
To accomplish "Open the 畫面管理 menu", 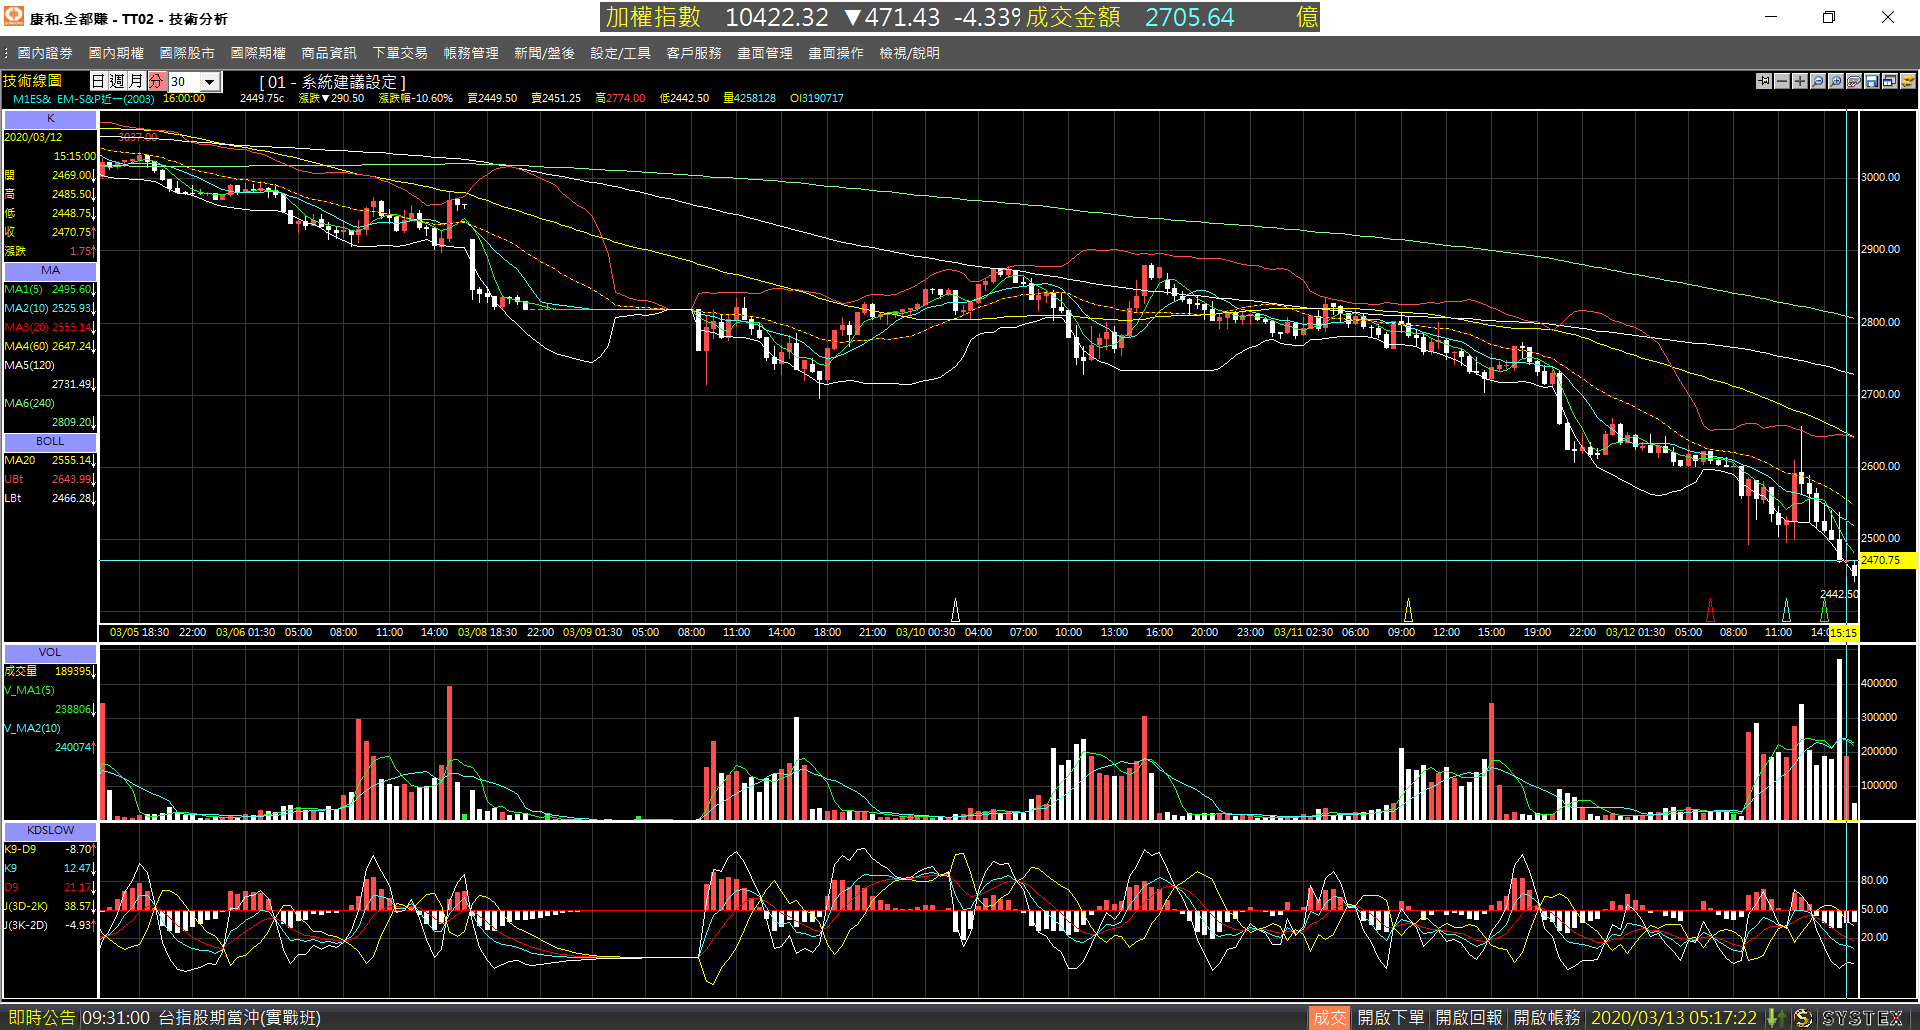I will 765,53.
